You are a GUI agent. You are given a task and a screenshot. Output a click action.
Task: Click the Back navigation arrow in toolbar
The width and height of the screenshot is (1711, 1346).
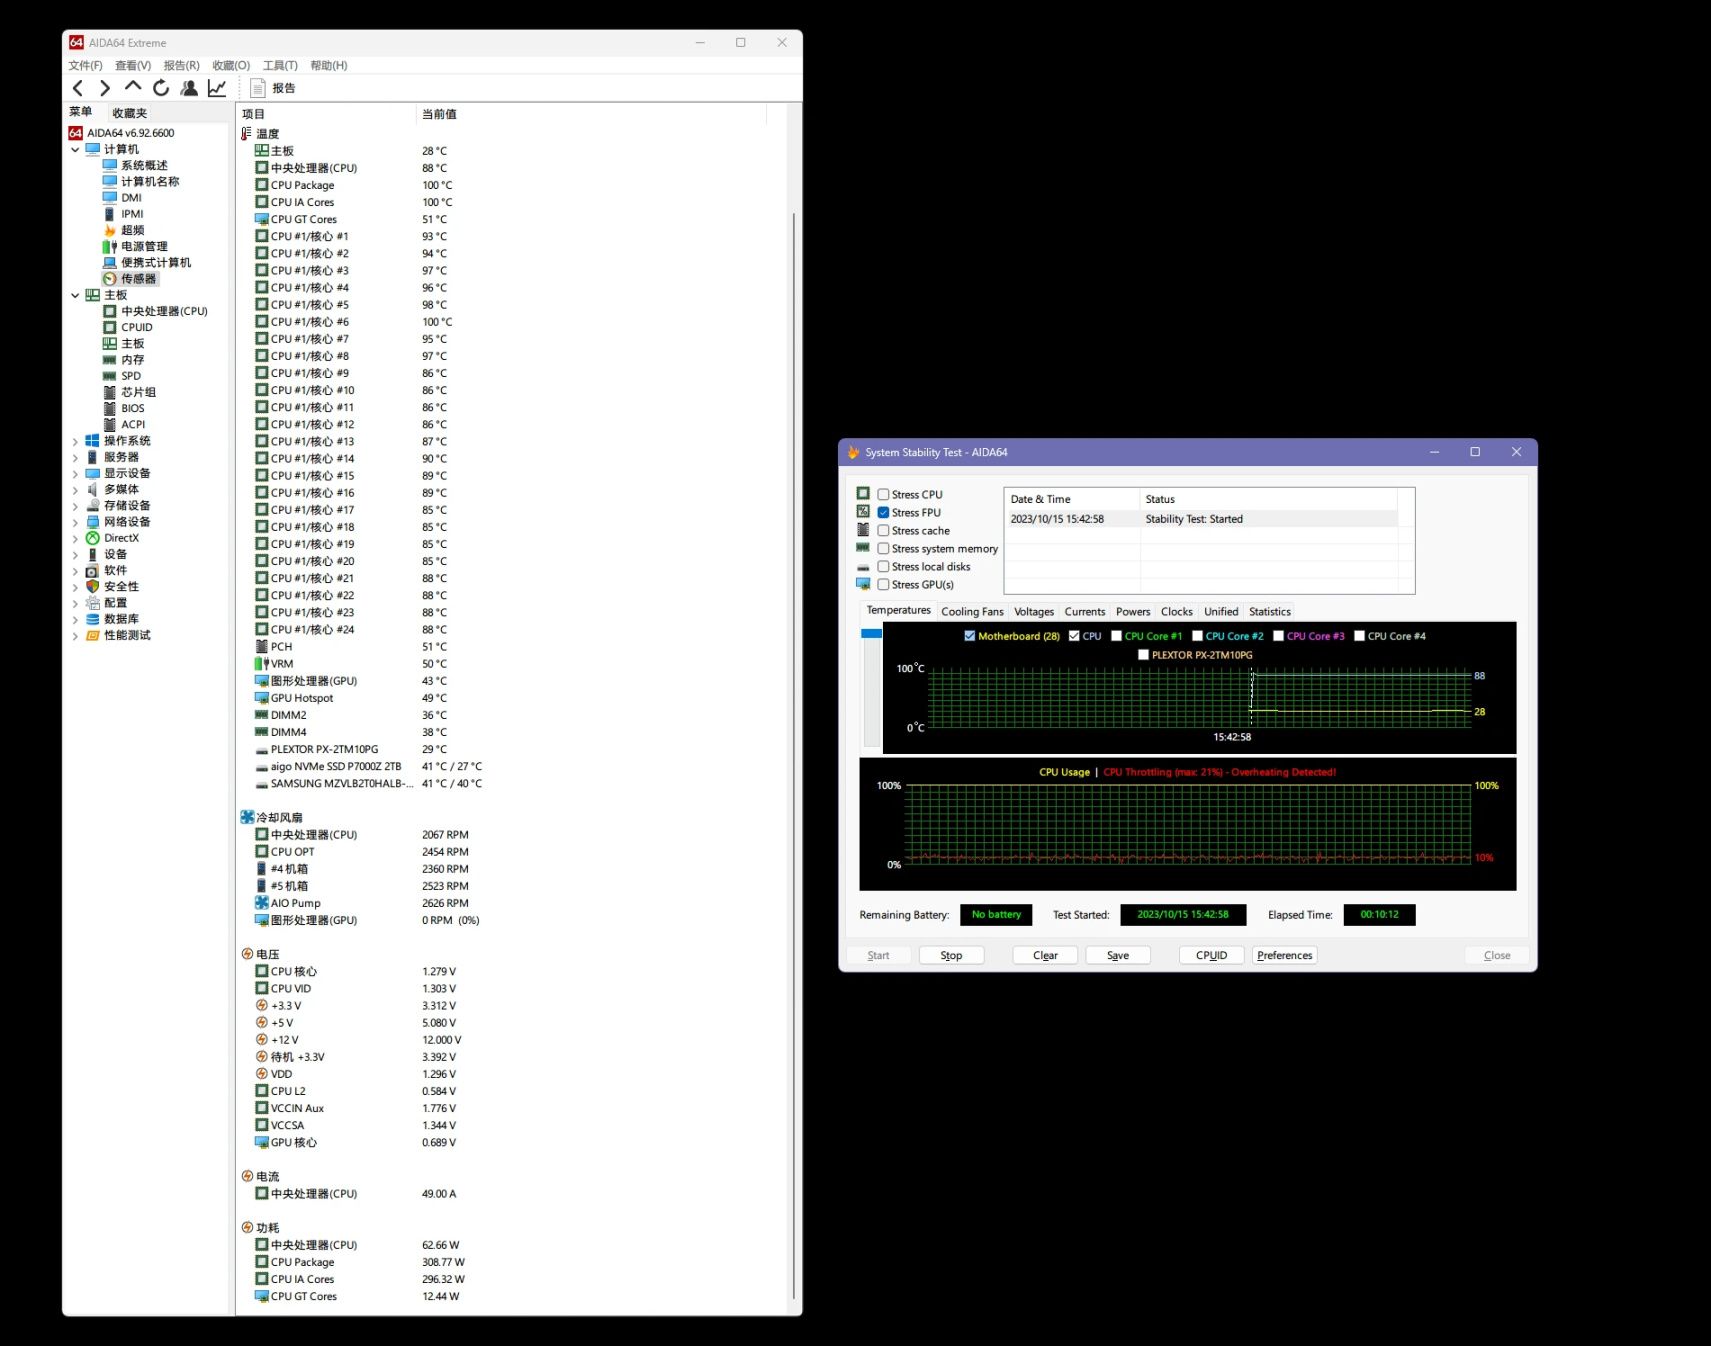click(x=78, y=88)
